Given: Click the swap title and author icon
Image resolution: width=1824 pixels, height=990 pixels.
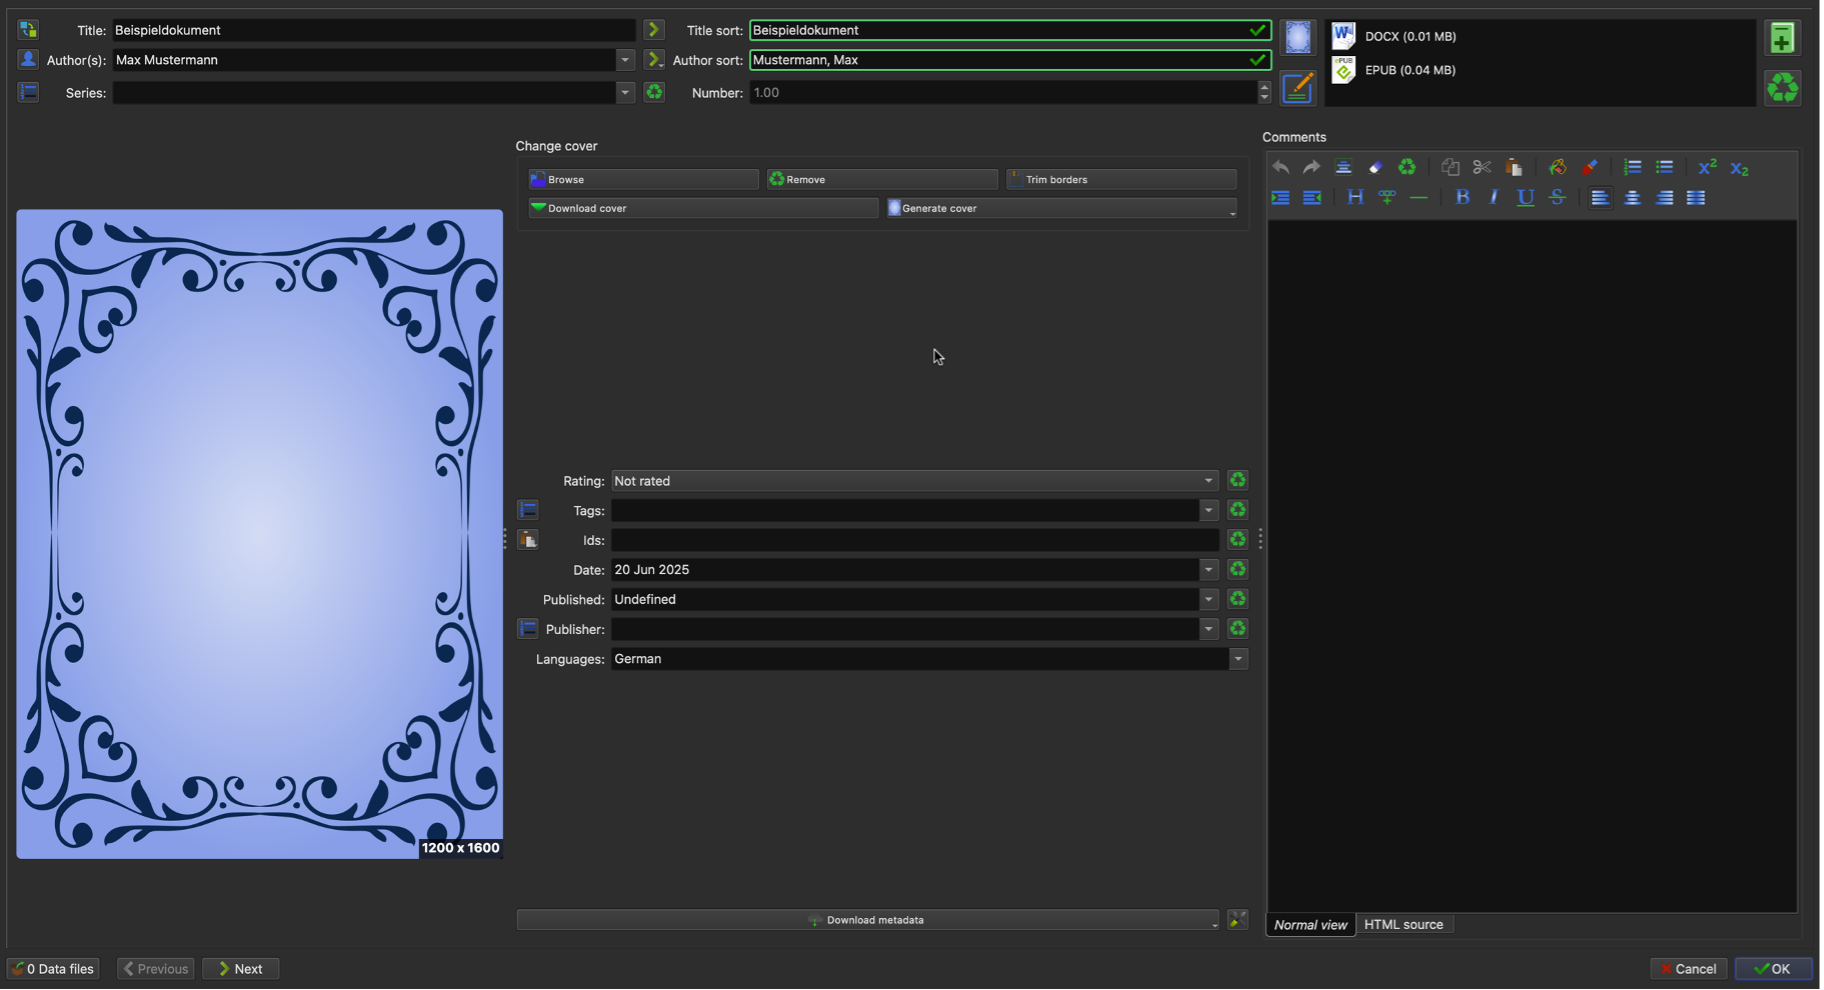Looking at the screenshot, I should [28, 30].
